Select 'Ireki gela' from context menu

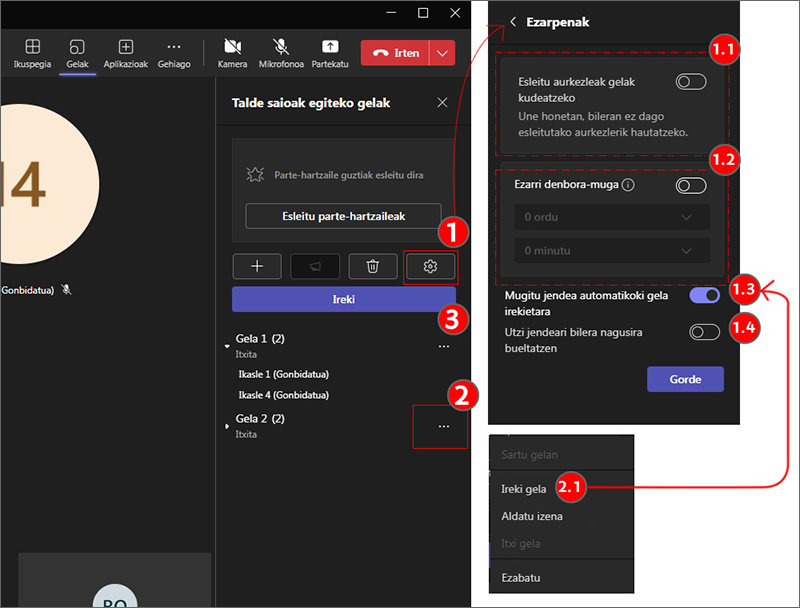click(524, 489)
